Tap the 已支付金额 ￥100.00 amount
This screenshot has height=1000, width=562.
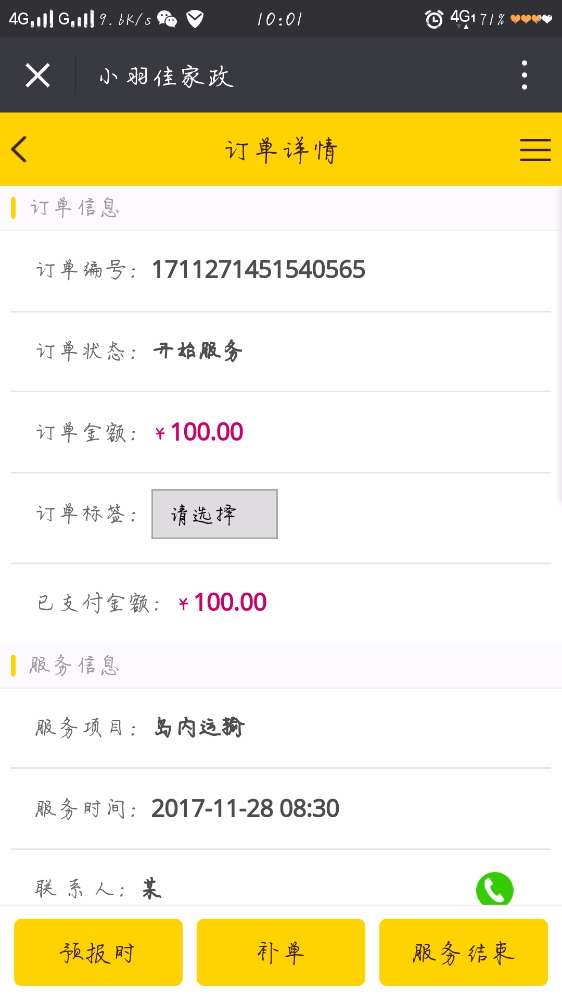pyautogui.click(x=222, y=602)
